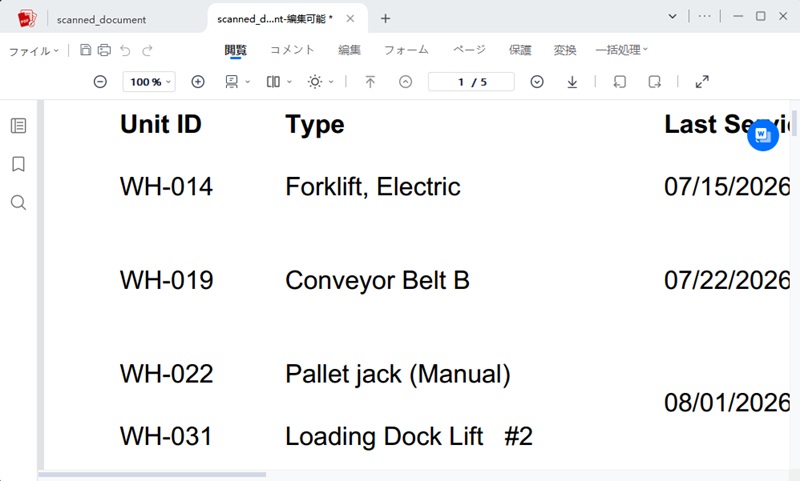
Task: Jump to last page arrow icon
Action: 572,82
